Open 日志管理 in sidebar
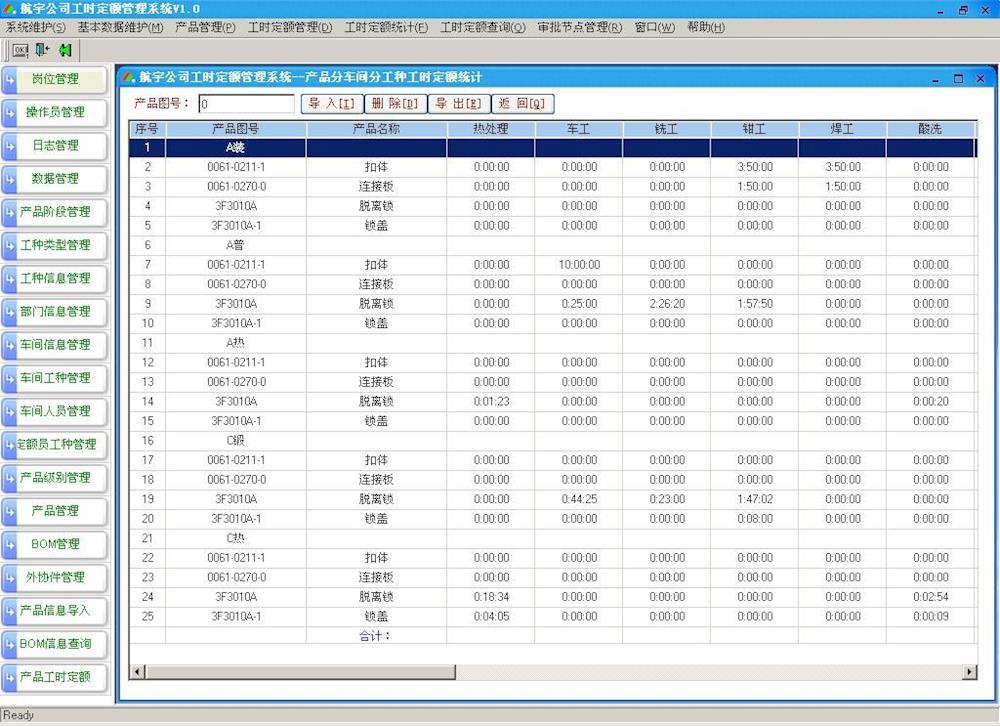The height and width of the screenshot is (726, 1000). [55, 145]
